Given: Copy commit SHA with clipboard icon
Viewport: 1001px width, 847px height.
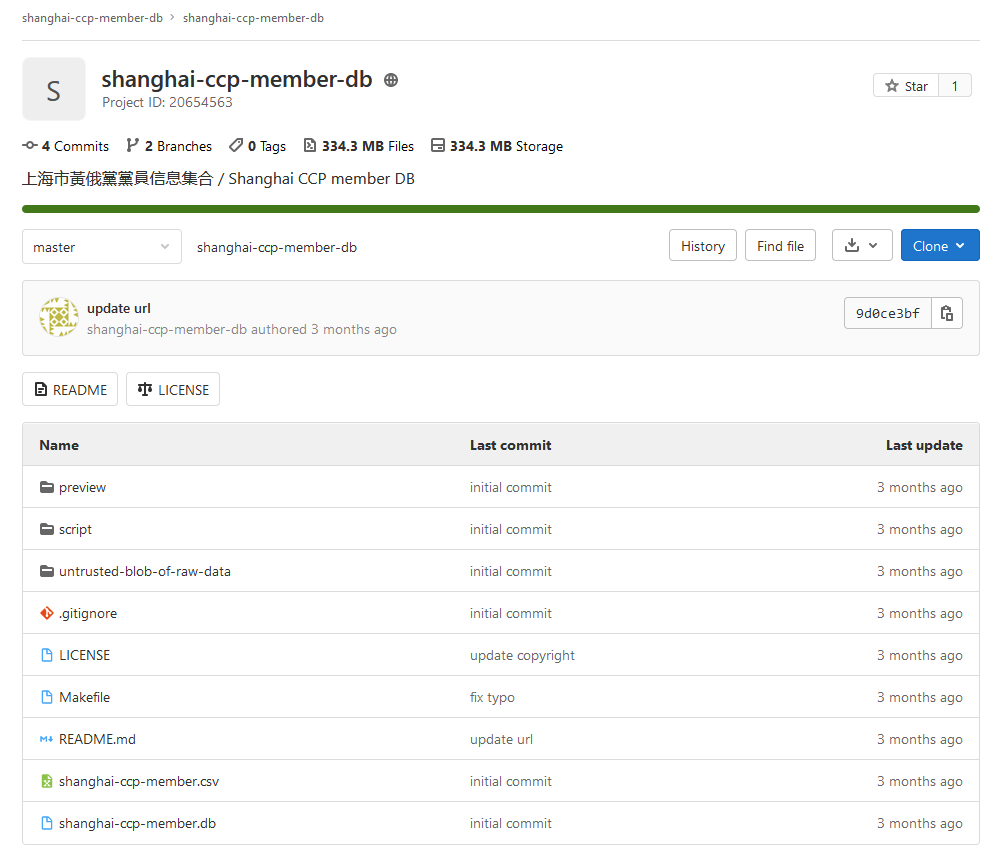Looking at the screenshot, I should pyautogui.click(x=947, y=313).
